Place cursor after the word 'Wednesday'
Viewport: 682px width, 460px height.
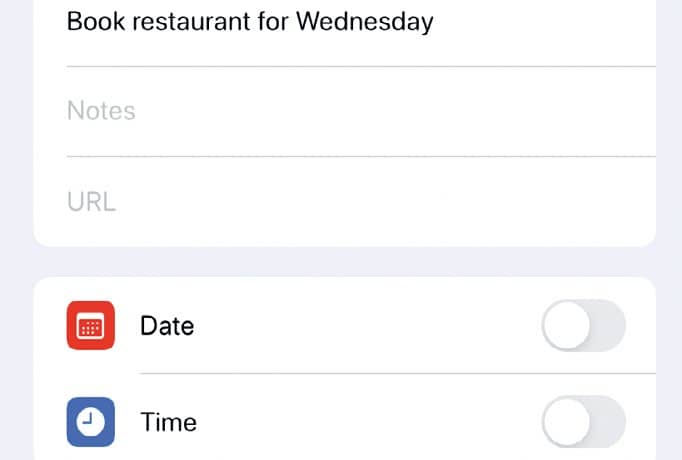435,21
